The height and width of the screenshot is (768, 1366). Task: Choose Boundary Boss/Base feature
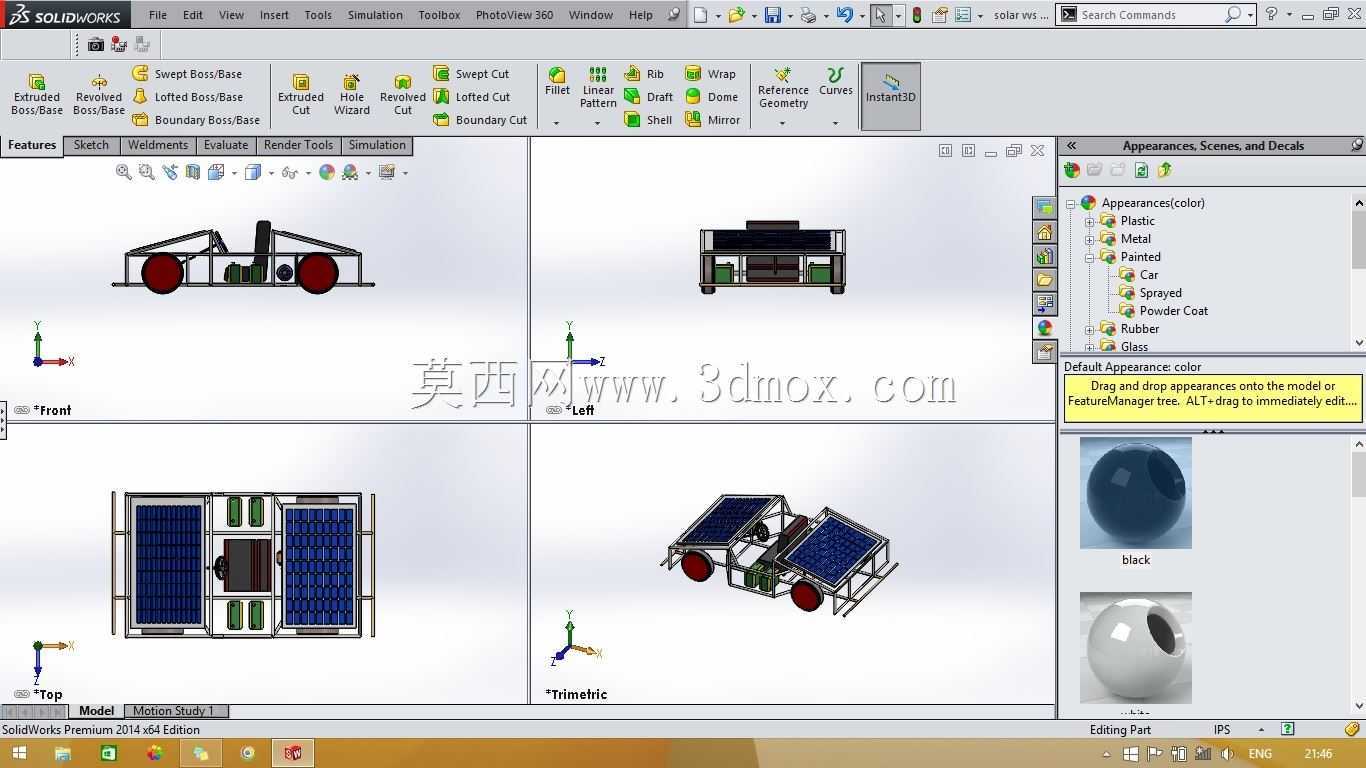click(x=196, y=120)
